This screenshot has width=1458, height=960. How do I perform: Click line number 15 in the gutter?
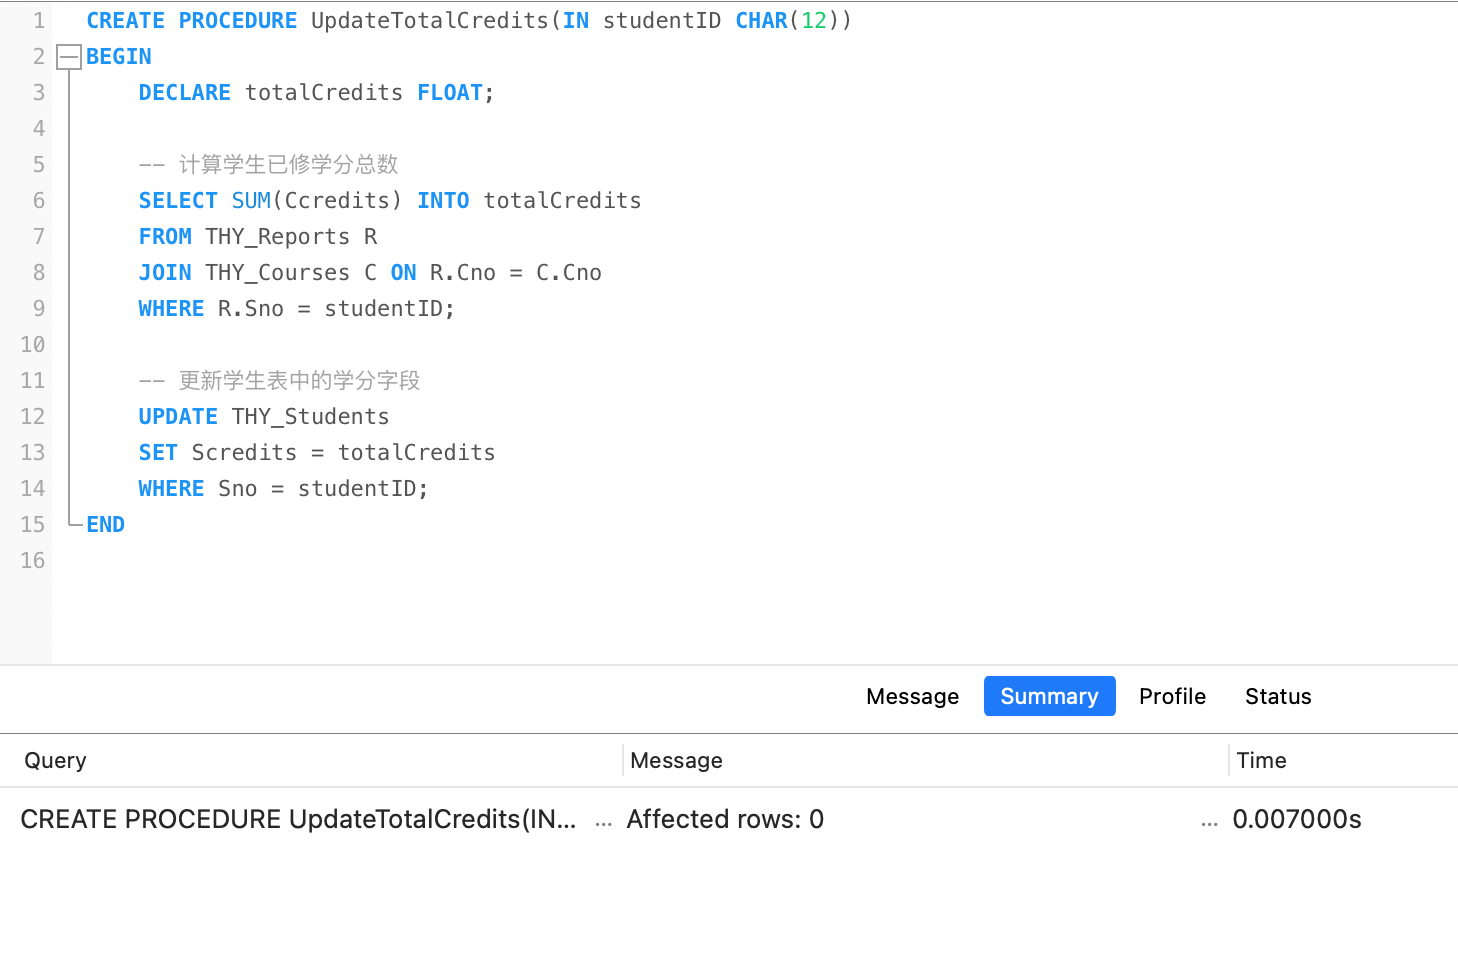[x=33, y=525]
